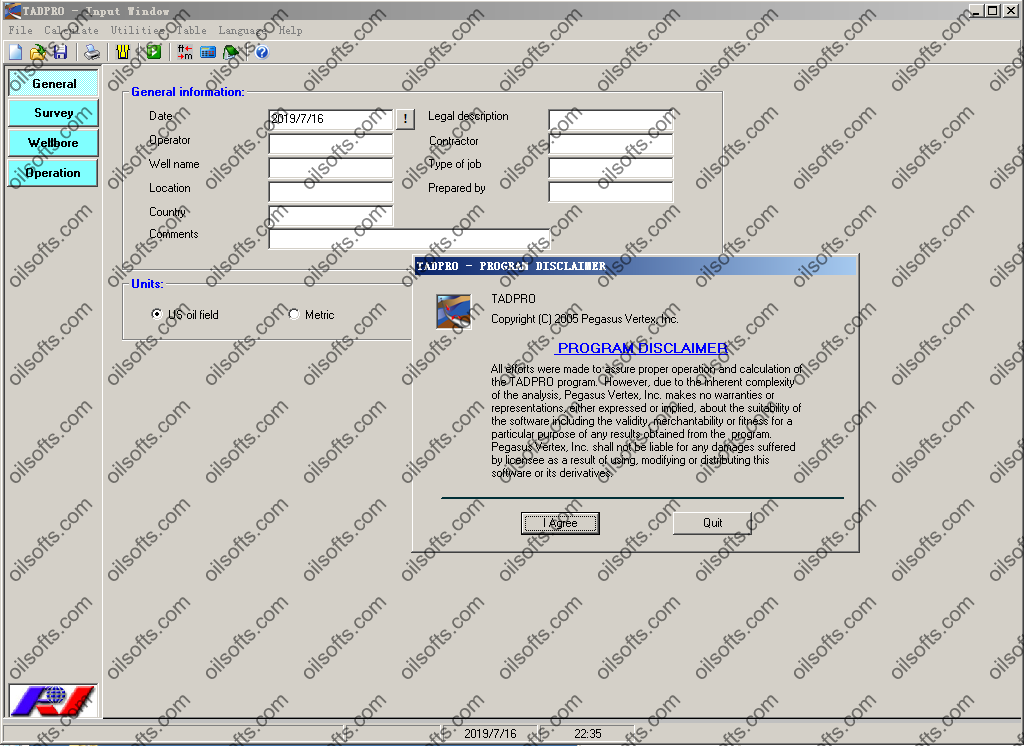Click the Copyright Pegasus Vertex text
This screenshot has height=746, width=1024.
click(584, 319)
